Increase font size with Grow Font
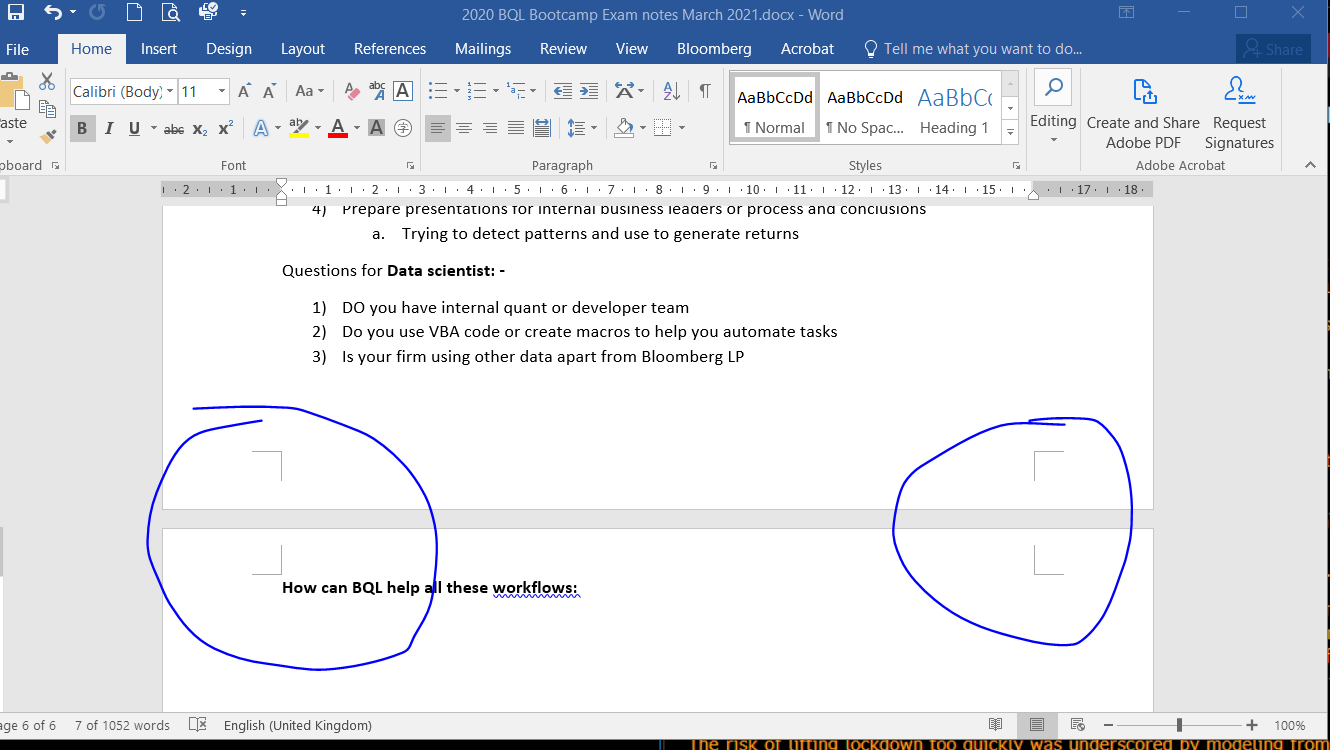This screenshot has width=1330, height=750. [x=244, y=91]
